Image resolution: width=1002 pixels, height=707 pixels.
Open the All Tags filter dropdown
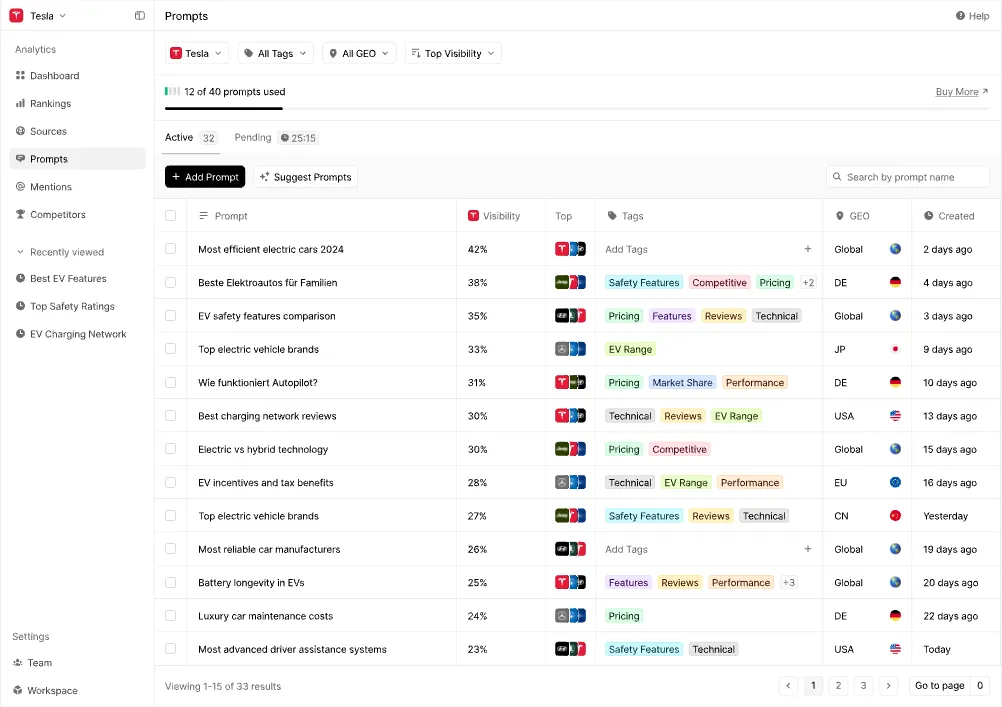(x=275, y=53)
